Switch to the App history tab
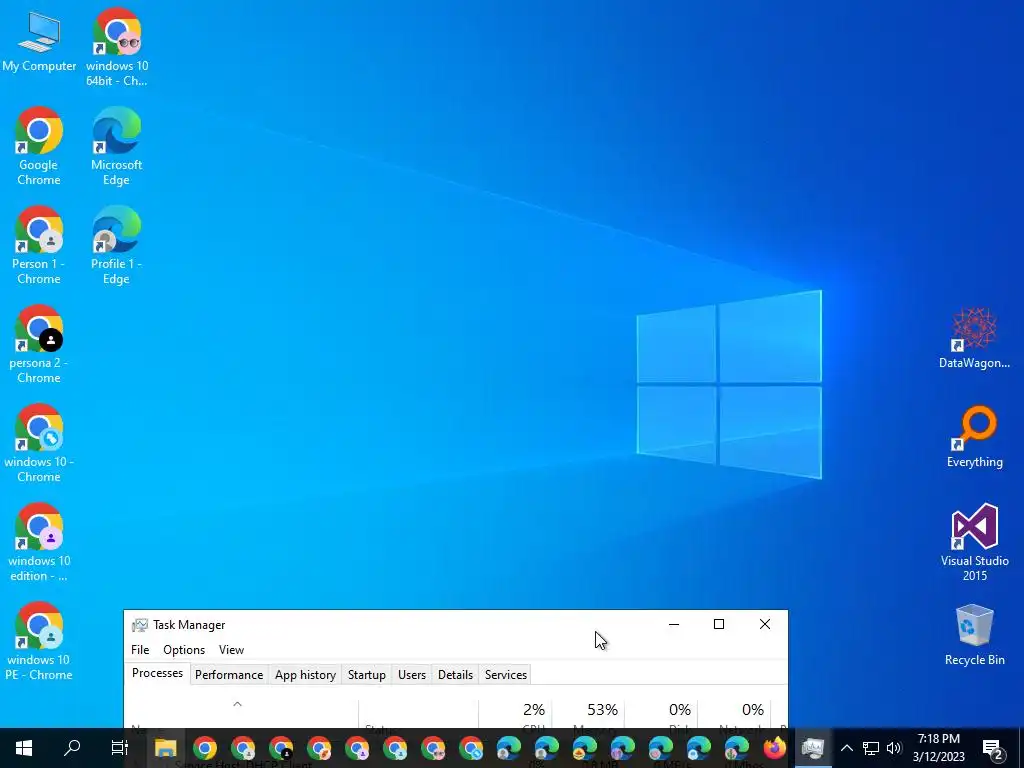The width and height of the screenshot is (1024, 768). tap(305, 675)
